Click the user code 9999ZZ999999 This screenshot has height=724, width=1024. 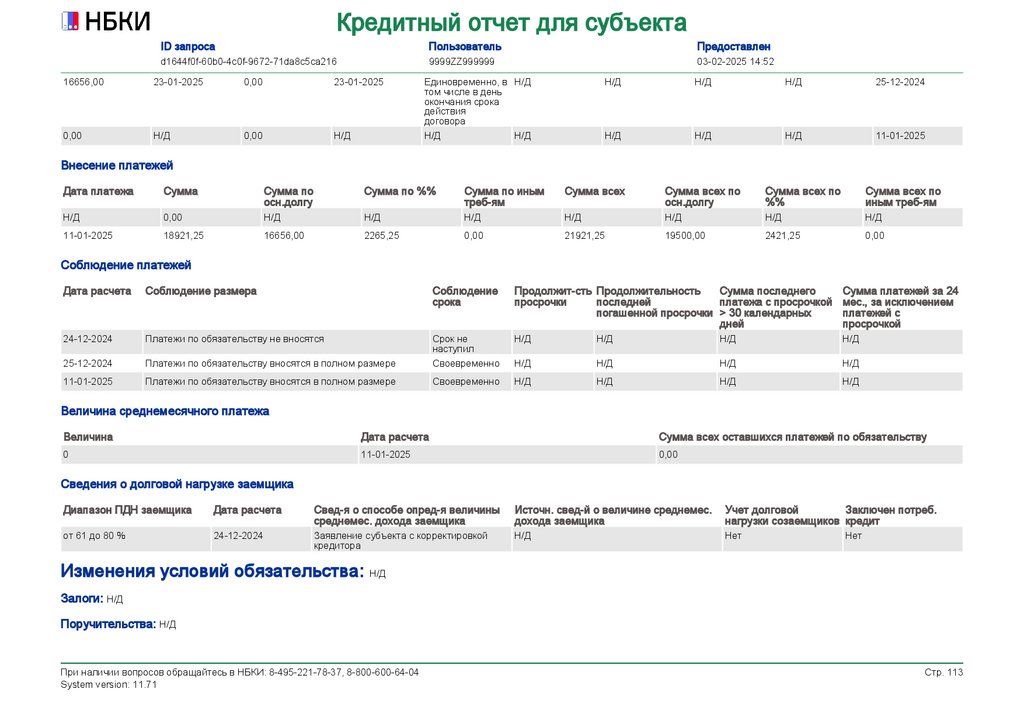click(x=461, y=61)
